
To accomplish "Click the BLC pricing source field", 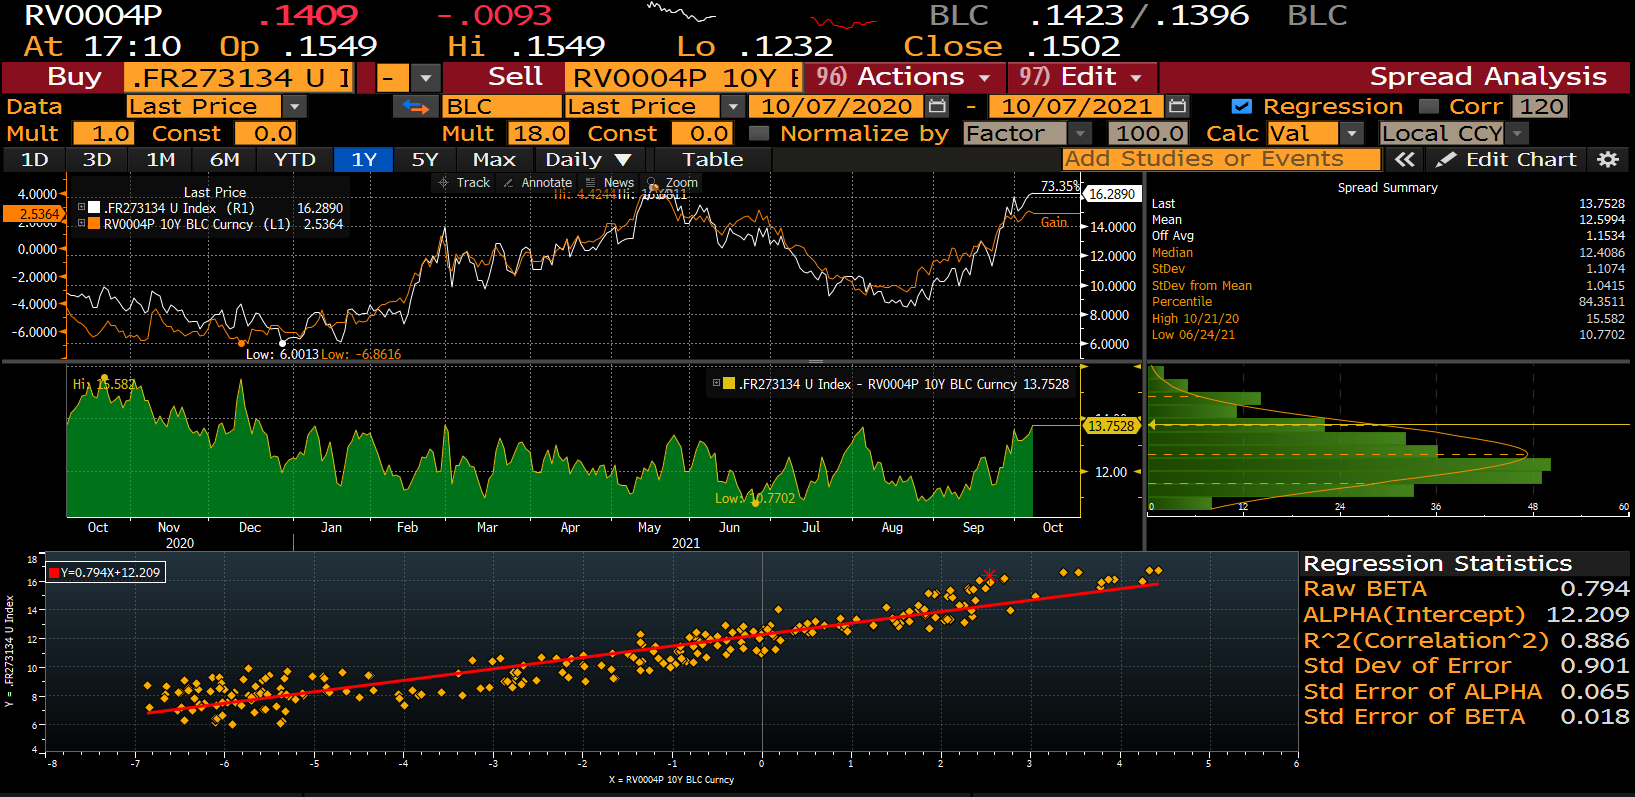I will tap(502, 106).
